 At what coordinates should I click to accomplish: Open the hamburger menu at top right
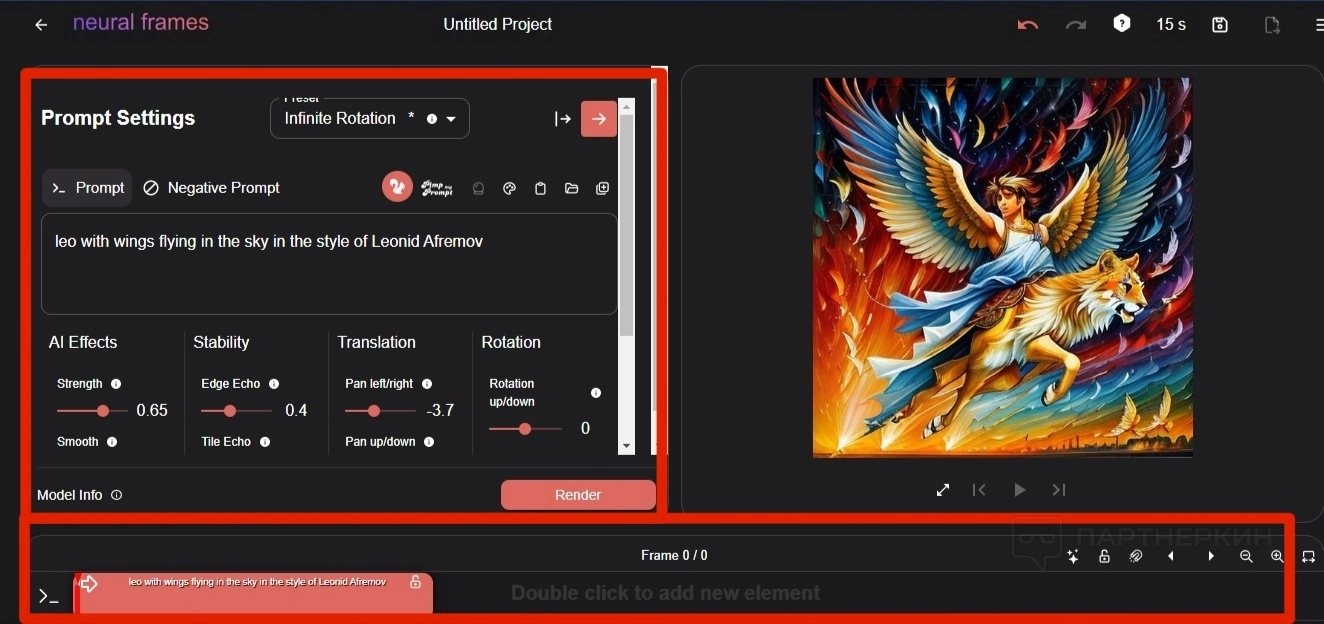click(x=1318, y=25)
